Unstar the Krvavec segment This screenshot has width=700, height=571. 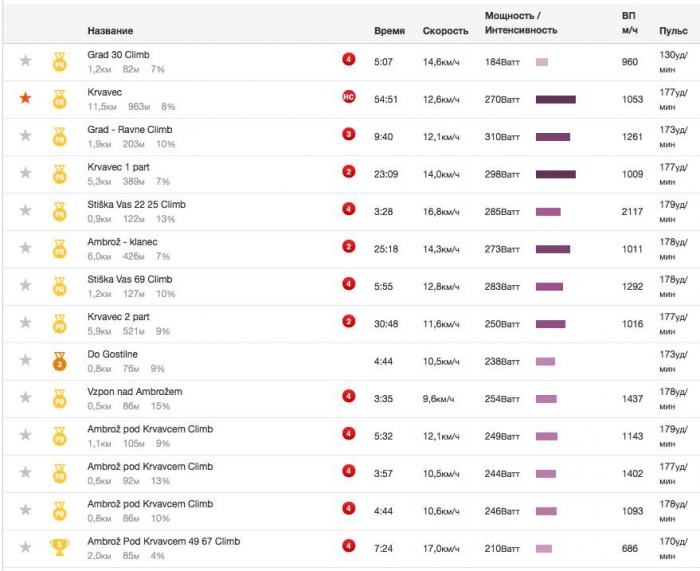[26, 98]
